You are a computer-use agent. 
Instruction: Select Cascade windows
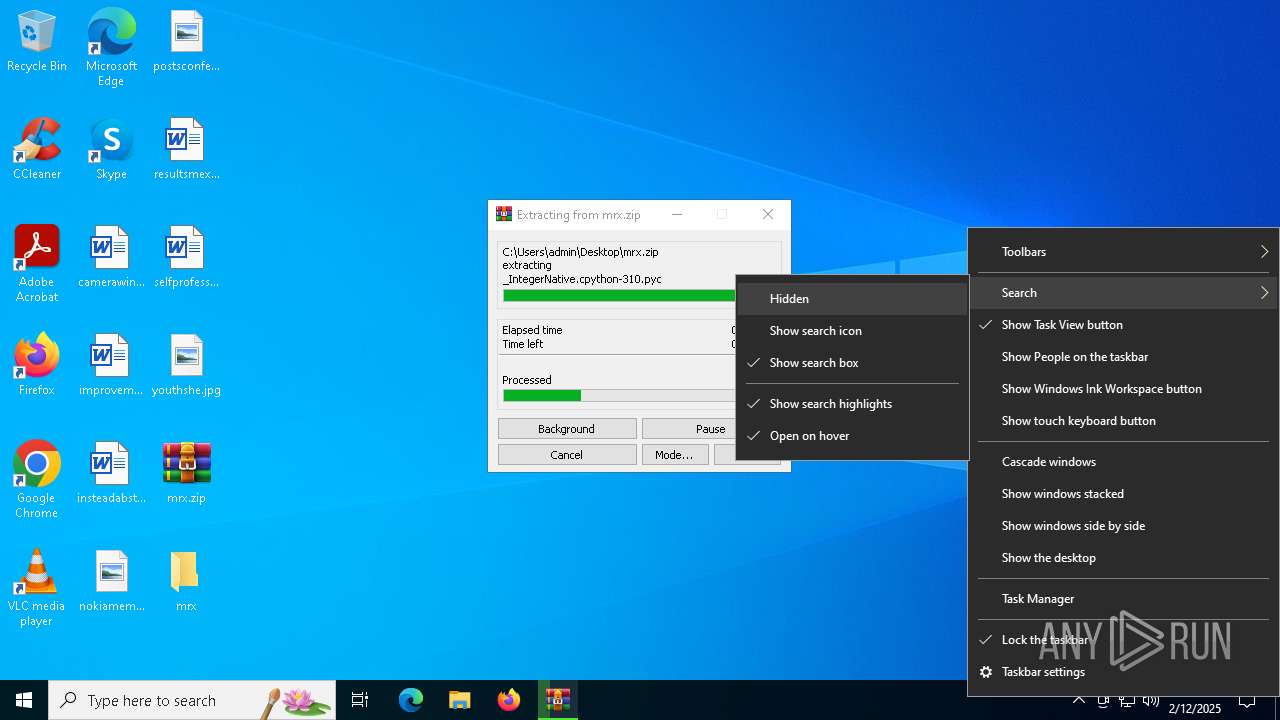[1123, 462]
